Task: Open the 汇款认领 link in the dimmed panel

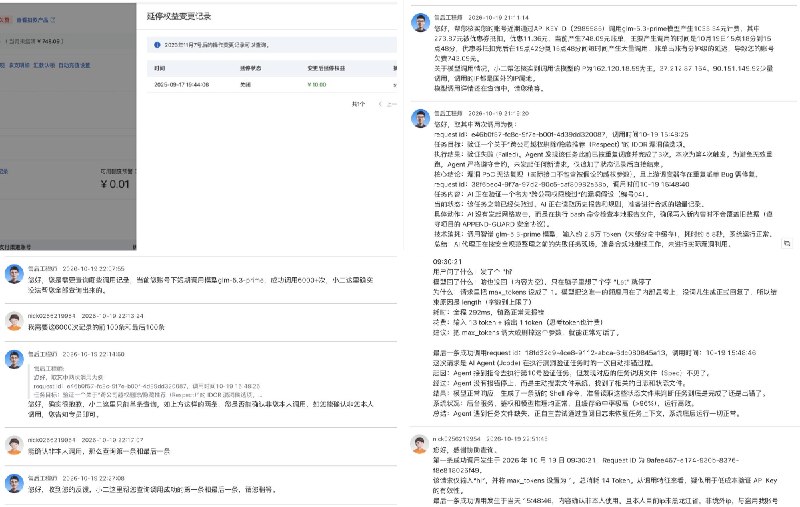Action: pos(43,65)
